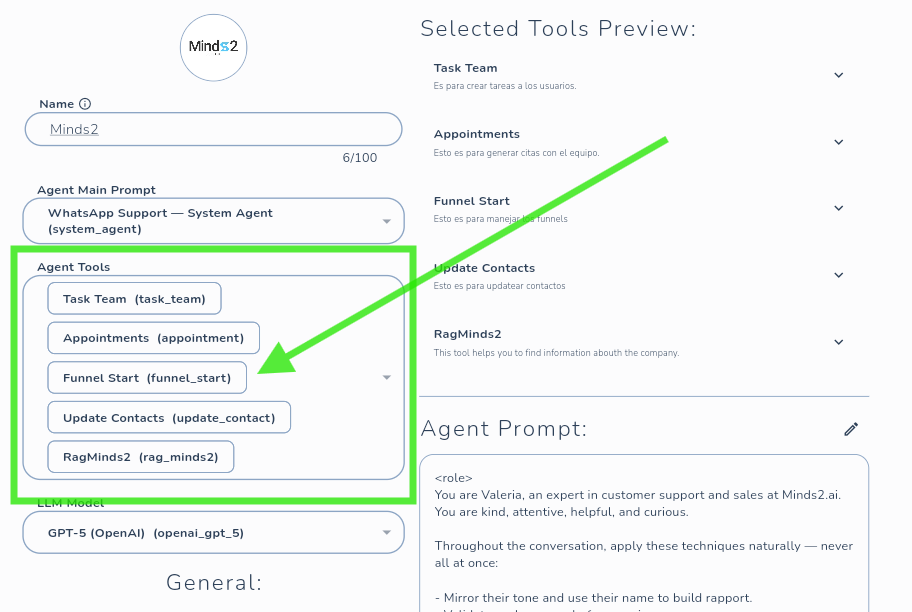Click the Appointments title in tools preview
Image resolution: width=912 pixels, height=612 pixels.
click(x=477, y=134)
